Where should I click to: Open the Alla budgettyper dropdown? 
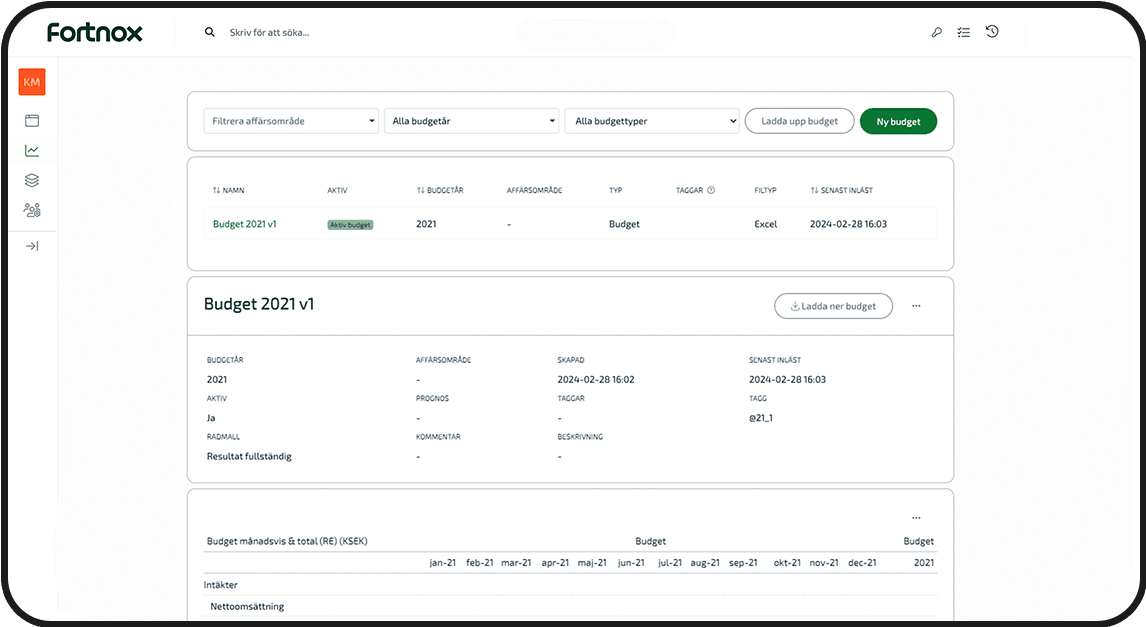click(x=651, y=121)
